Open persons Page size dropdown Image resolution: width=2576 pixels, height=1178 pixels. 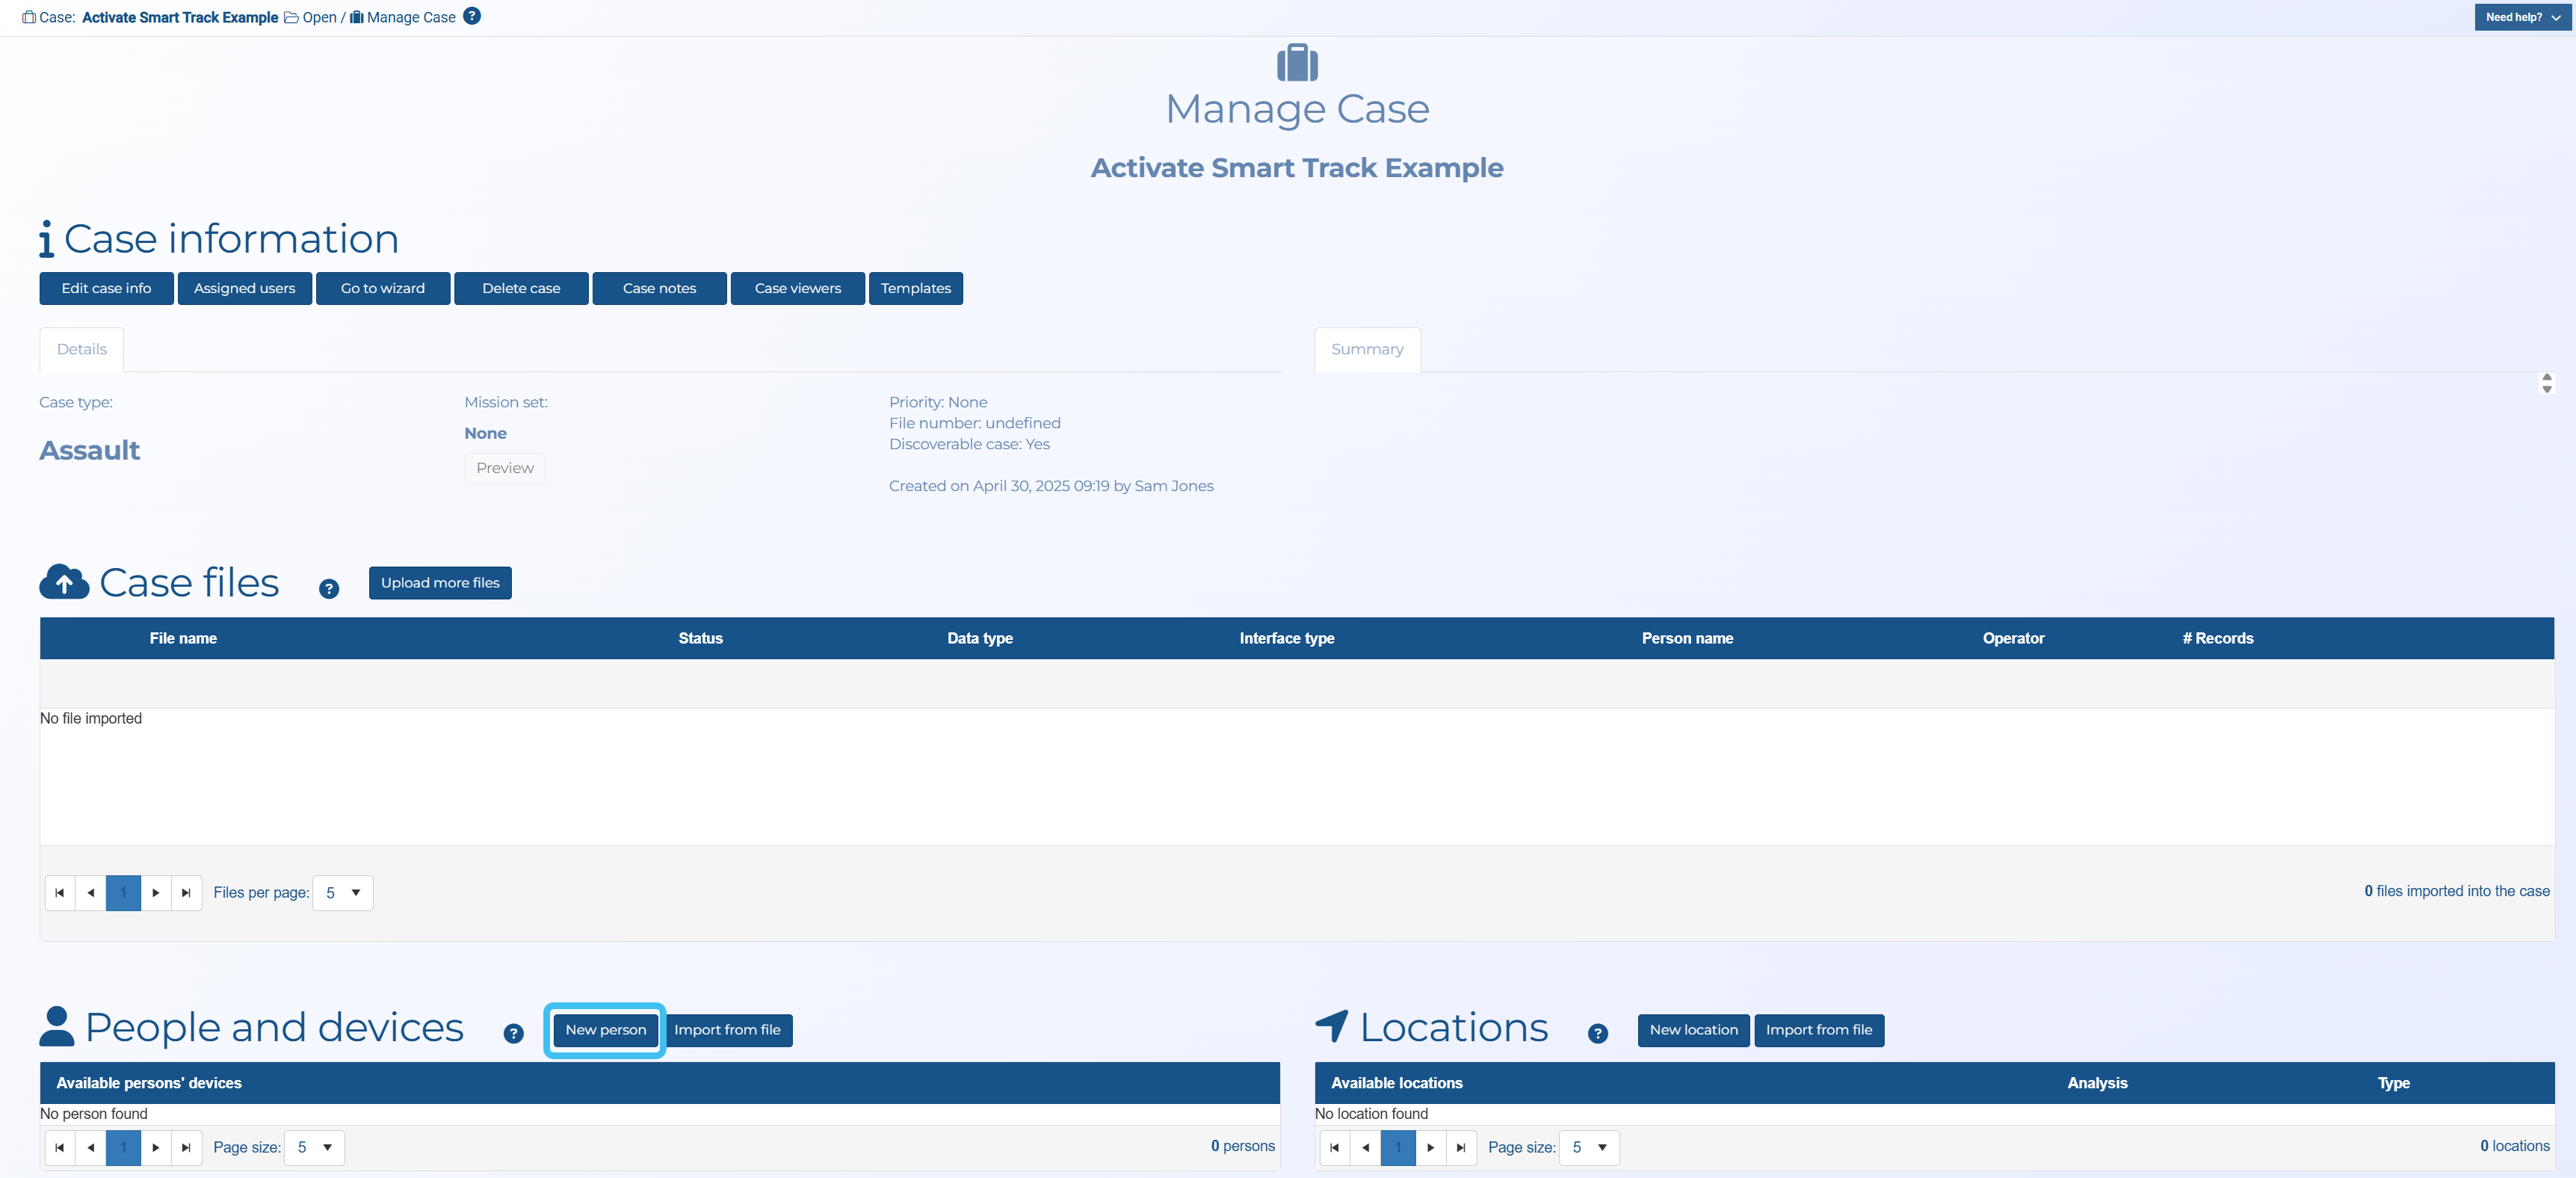pos(314,1146)
